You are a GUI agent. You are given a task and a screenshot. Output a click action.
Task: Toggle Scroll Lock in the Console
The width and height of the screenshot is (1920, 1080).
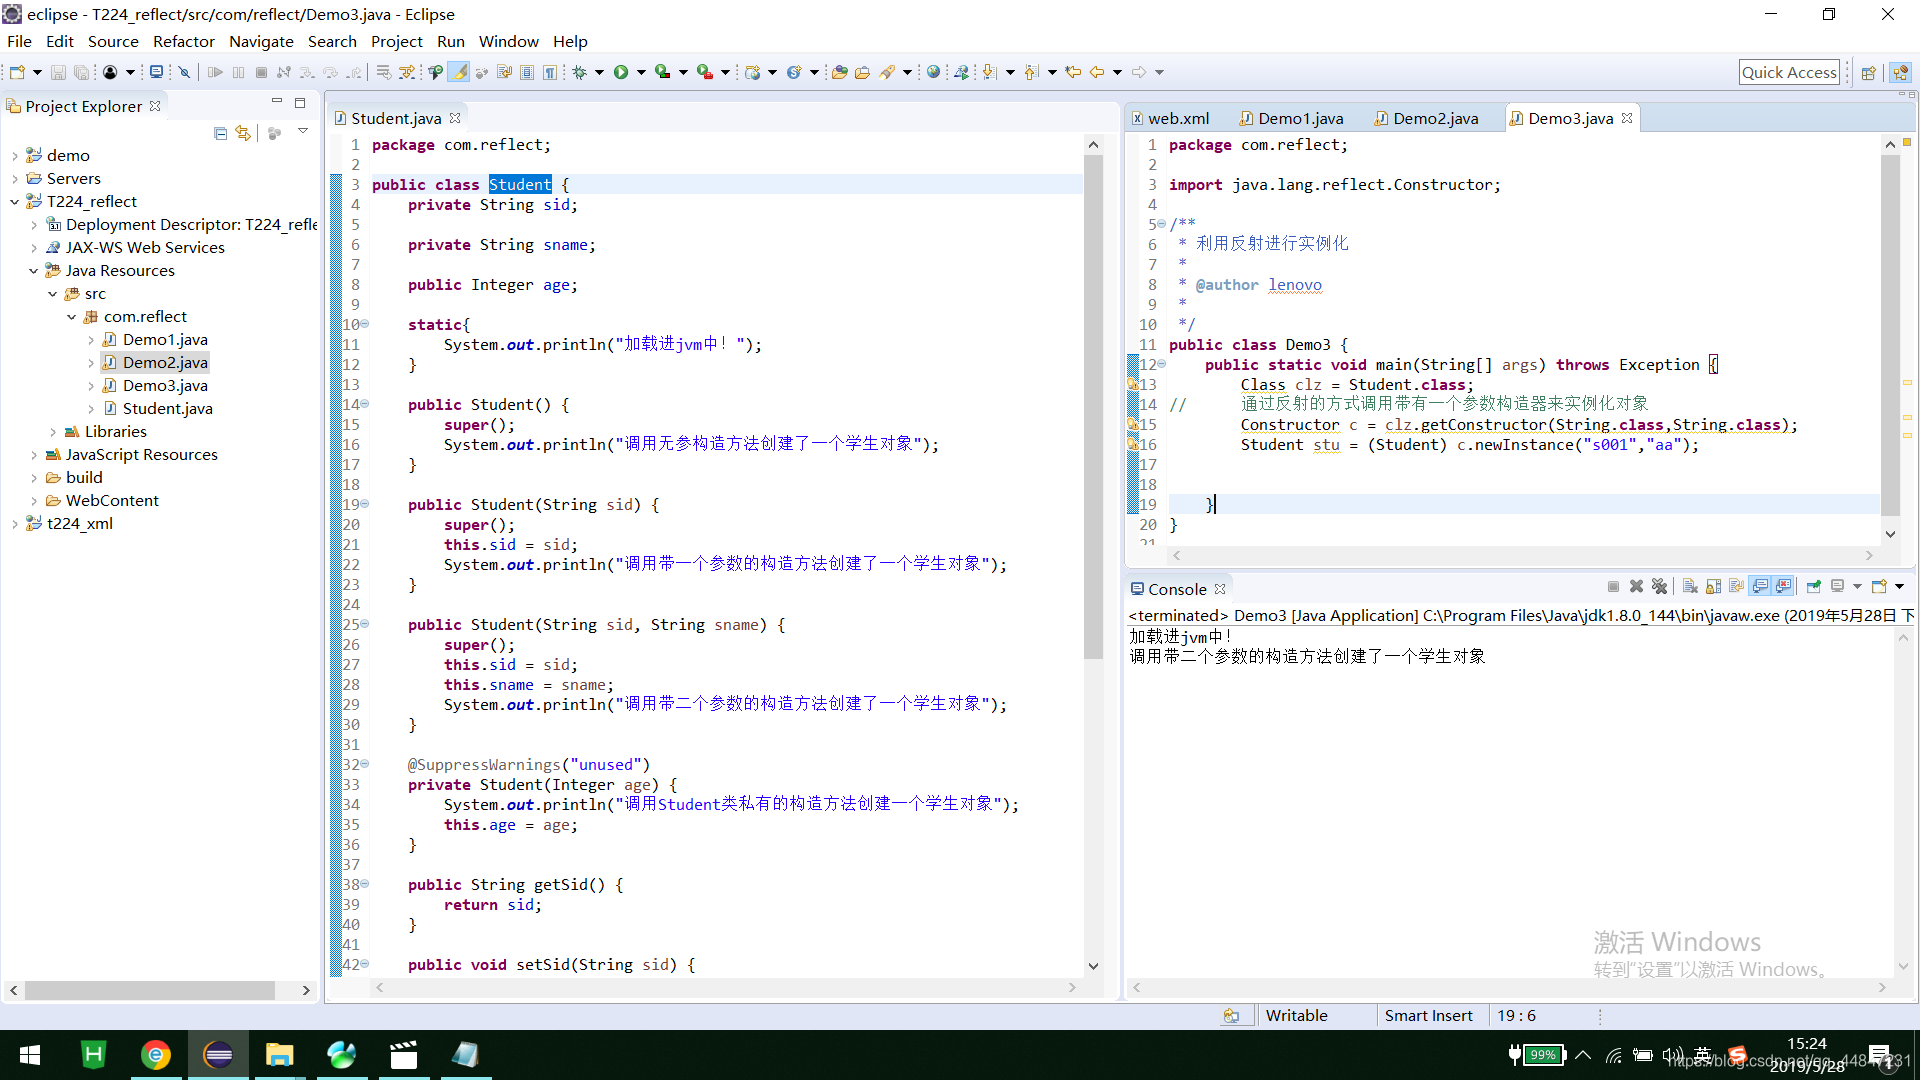[1713, 587]
